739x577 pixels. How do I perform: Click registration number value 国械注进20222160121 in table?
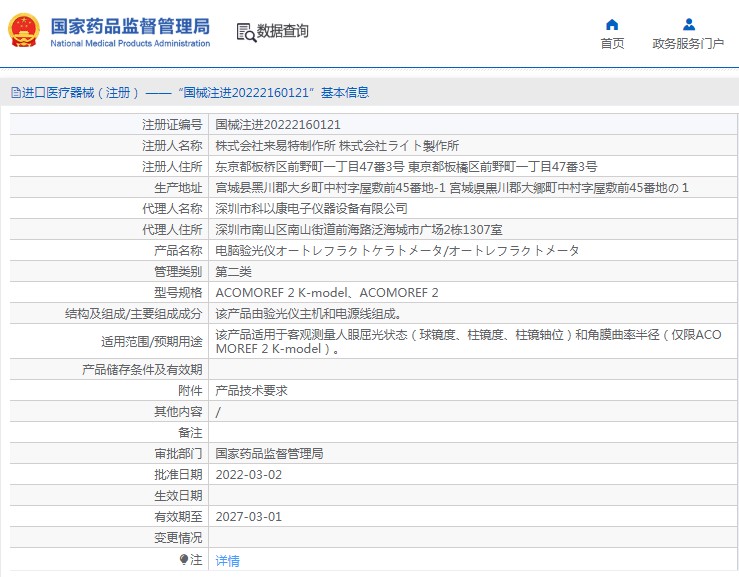coord(278,125)
